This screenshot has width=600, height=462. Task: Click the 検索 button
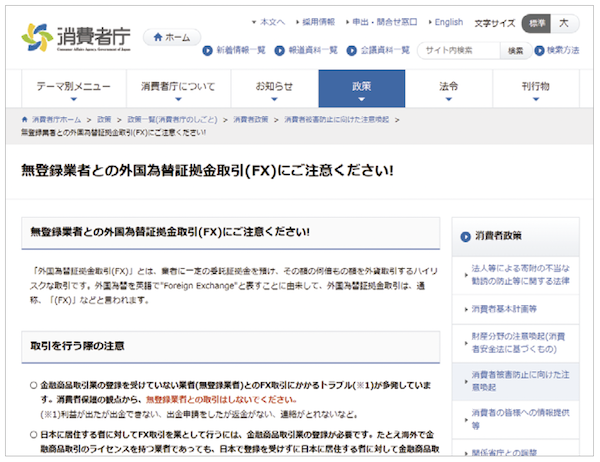click(515, 50)
